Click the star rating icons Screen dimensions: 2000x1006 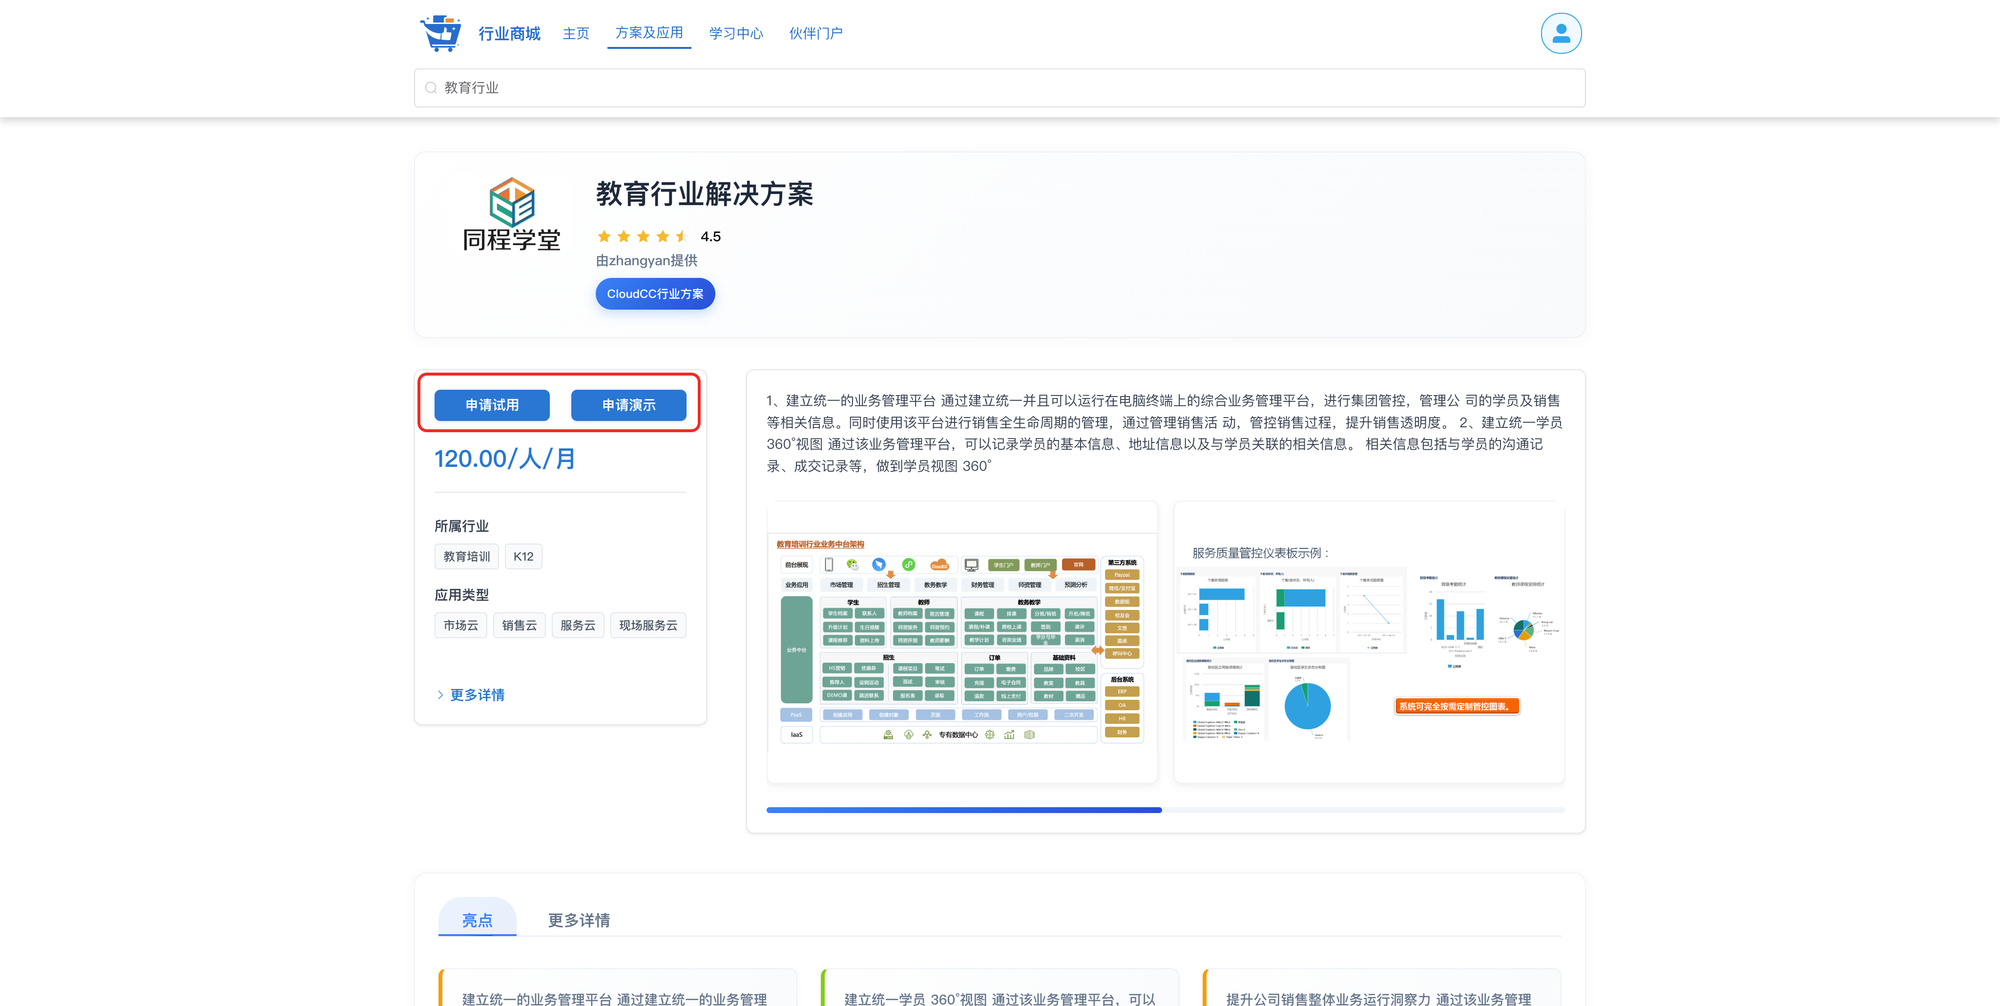(642, 237)
